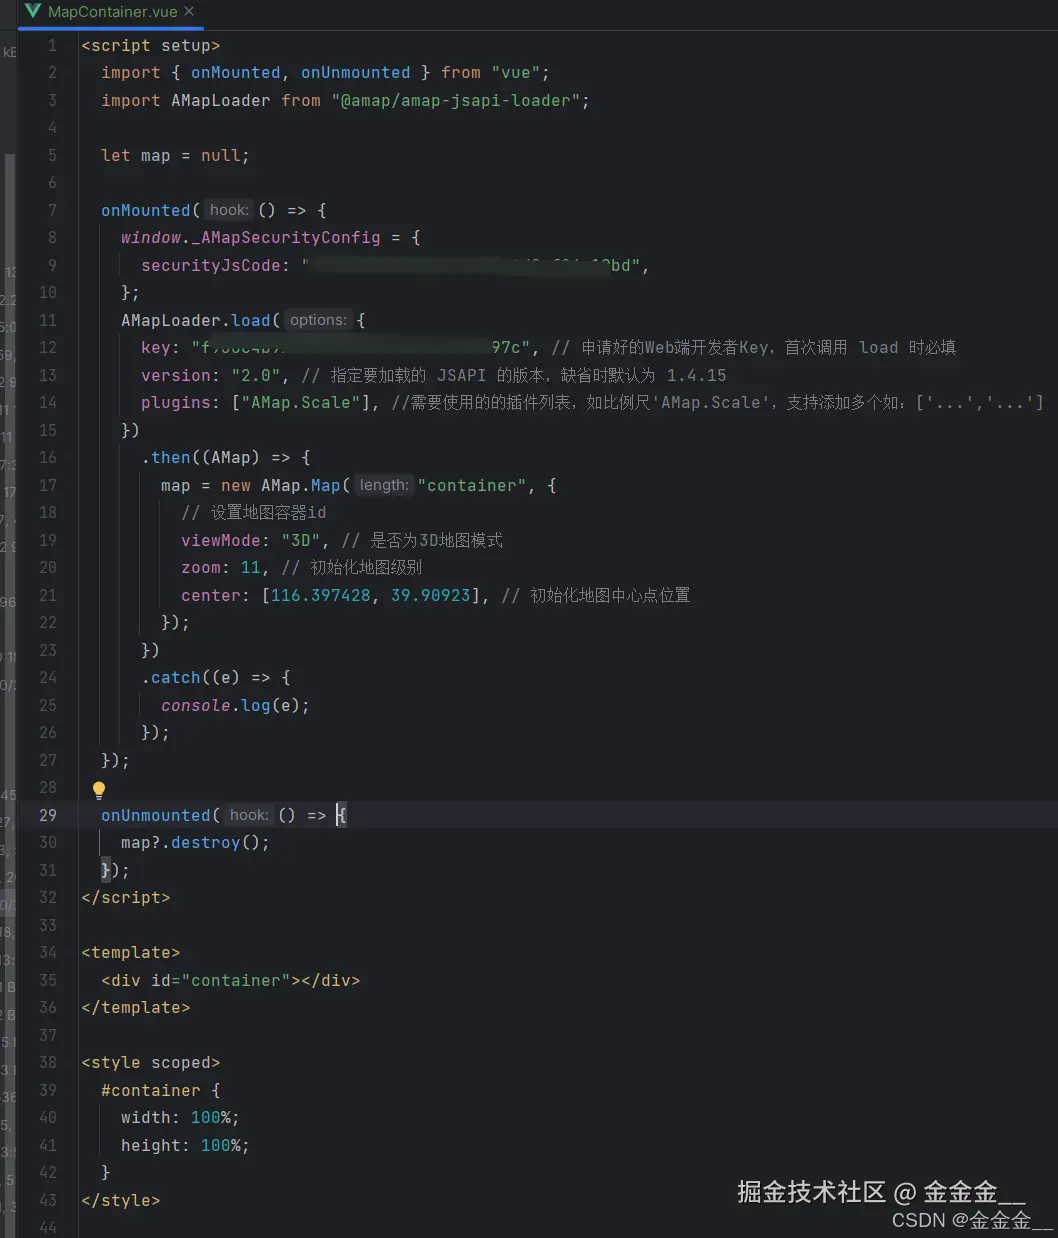
Task: Click the 'width: 100%' declaration
Action: [181, 1117]
